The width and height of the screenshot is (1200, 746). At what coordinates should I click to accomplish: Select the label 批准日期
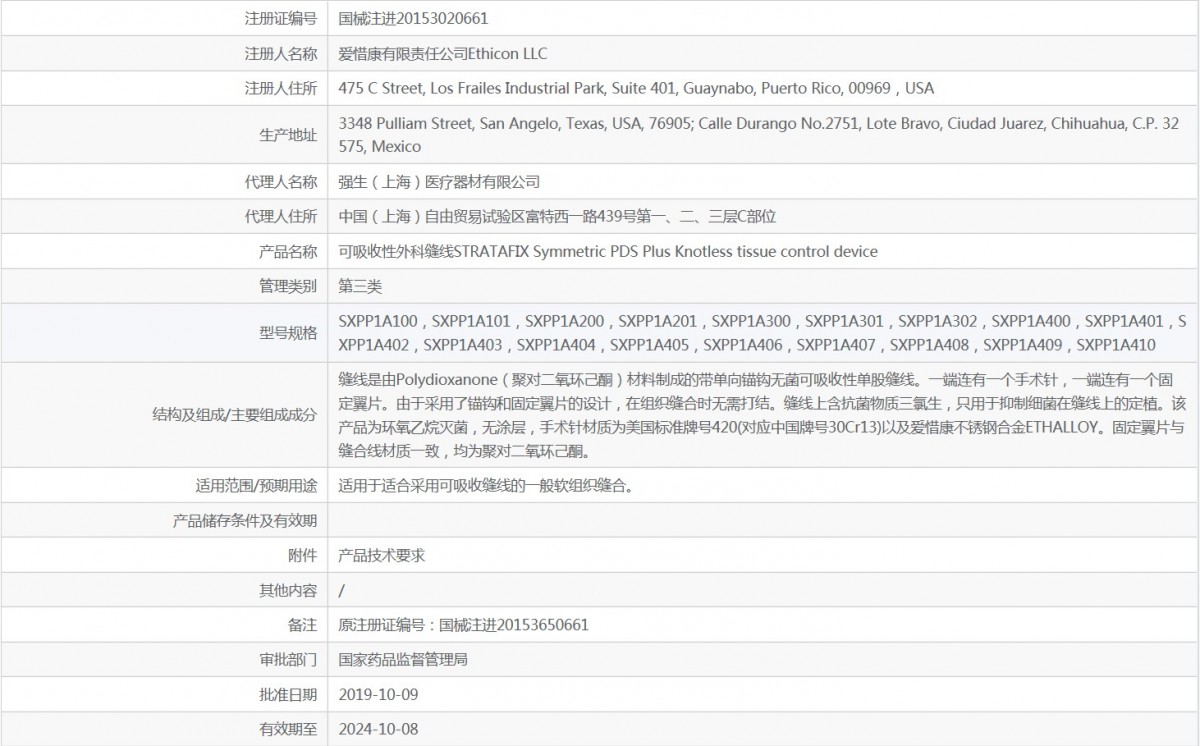tap(288, 694)
